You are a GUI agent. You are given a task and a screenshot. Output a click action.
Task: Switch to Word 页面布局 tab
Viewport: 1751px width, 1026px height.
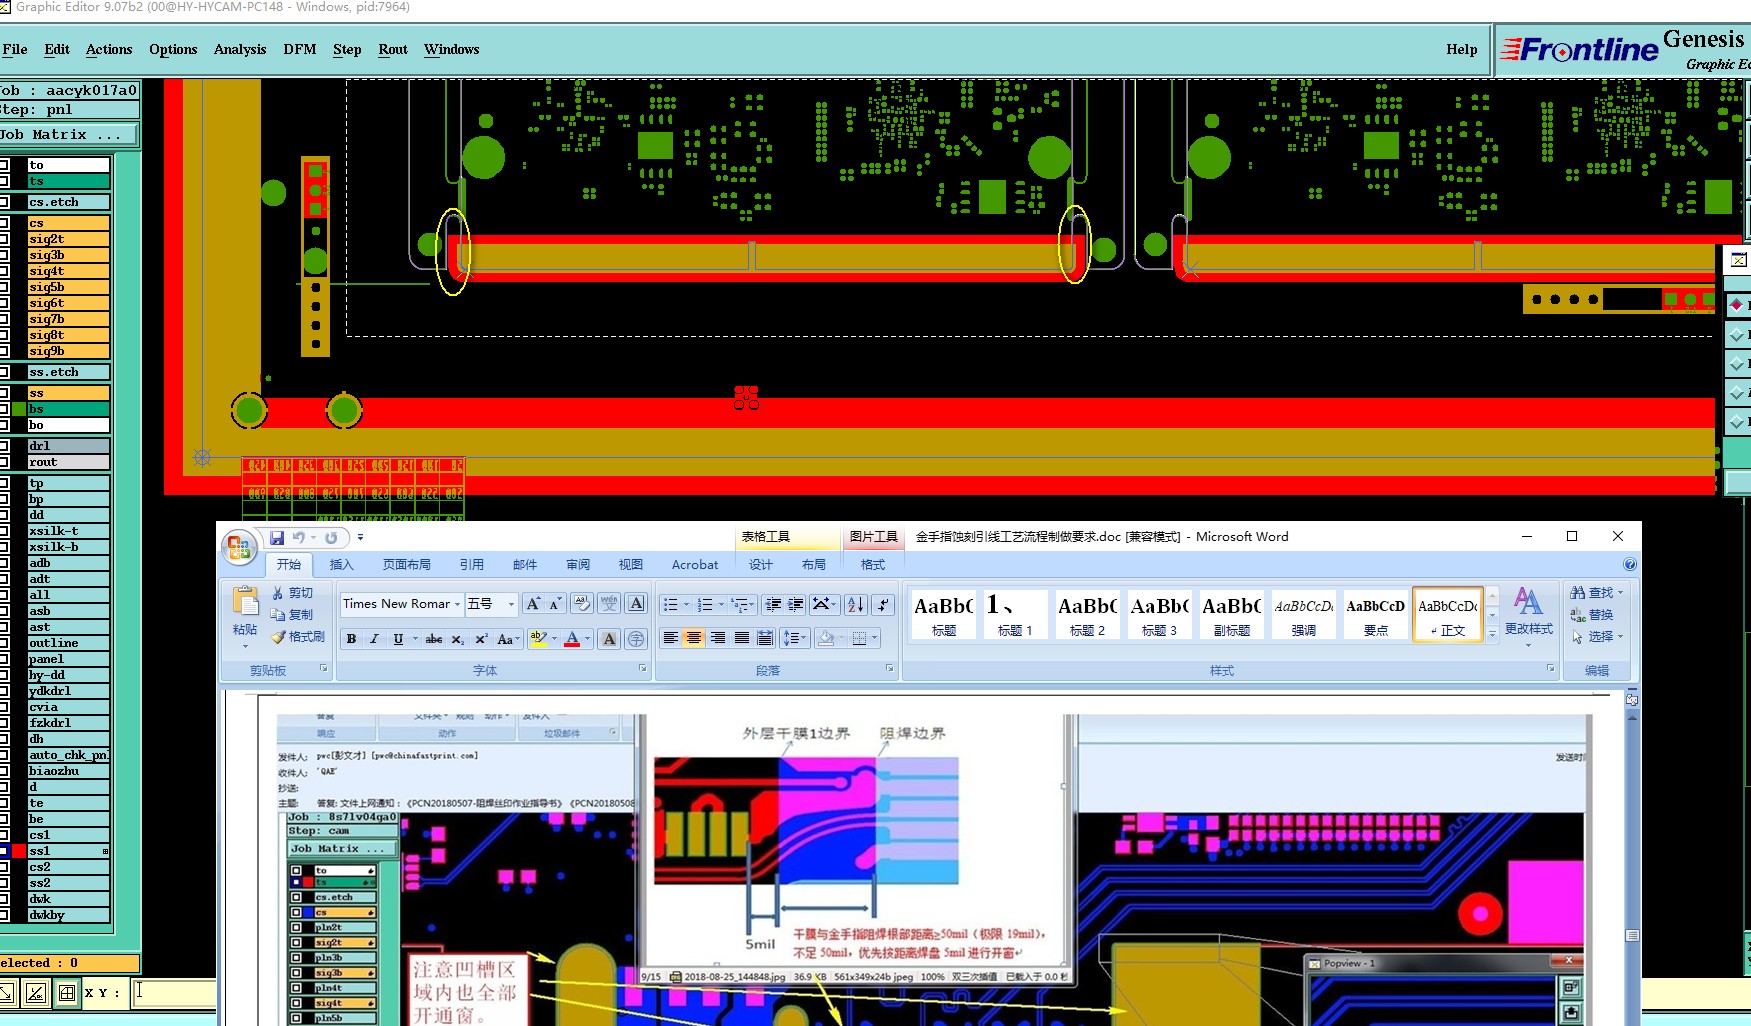tap(407, 564)
